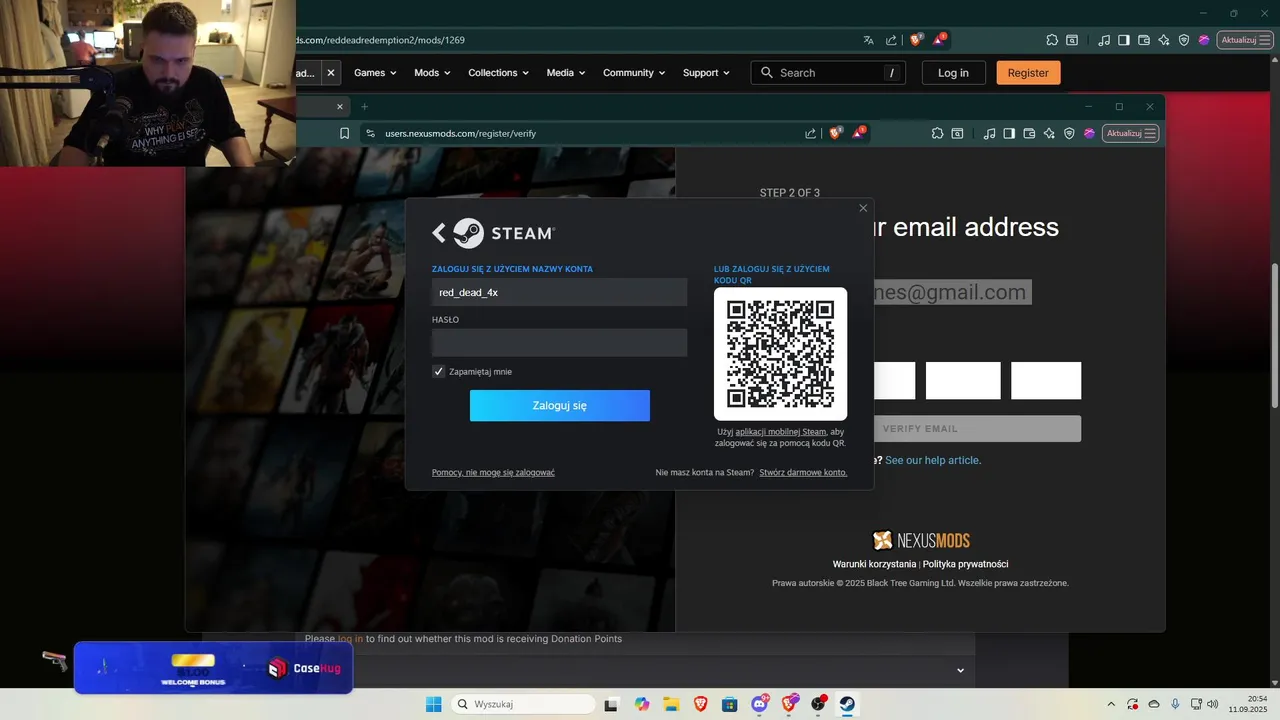Open the Collections dropdown menu
The width and height of the screenshot is (1280, 720).
pyautogui.click(x=498, y=73)
